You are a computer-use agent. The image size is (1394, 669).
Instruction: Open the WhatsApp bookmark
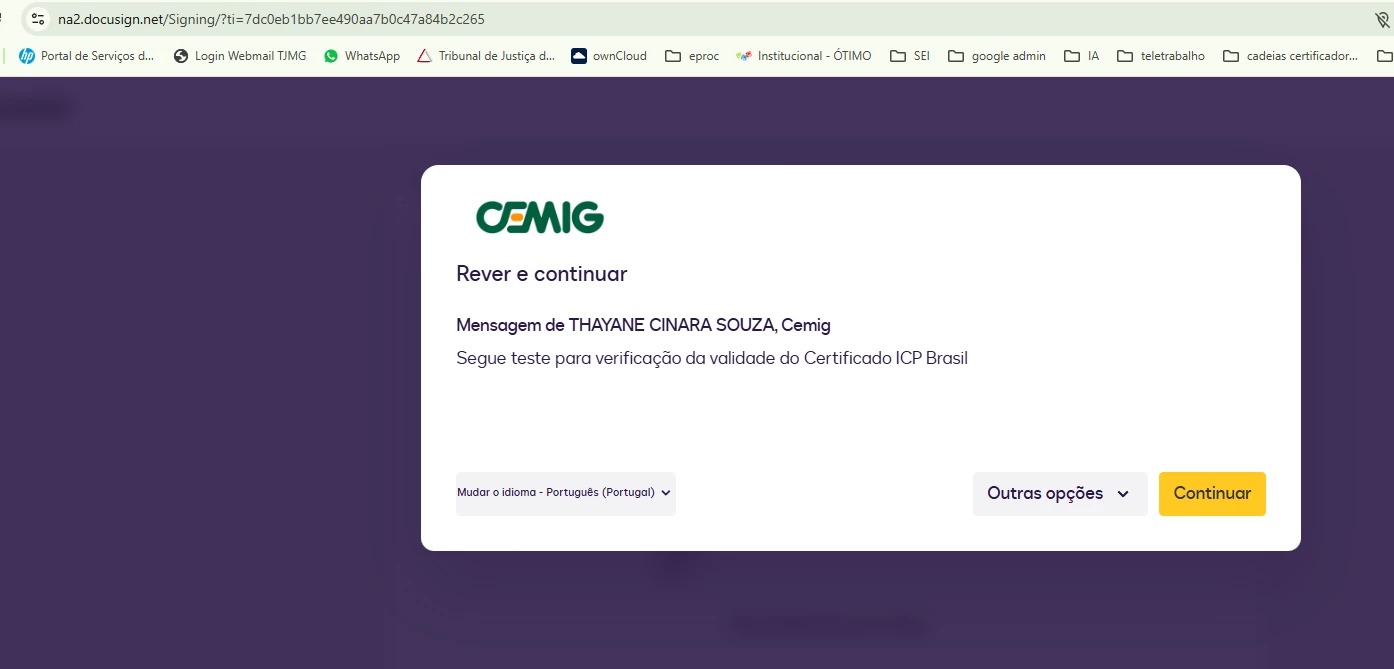coord(361,56)
